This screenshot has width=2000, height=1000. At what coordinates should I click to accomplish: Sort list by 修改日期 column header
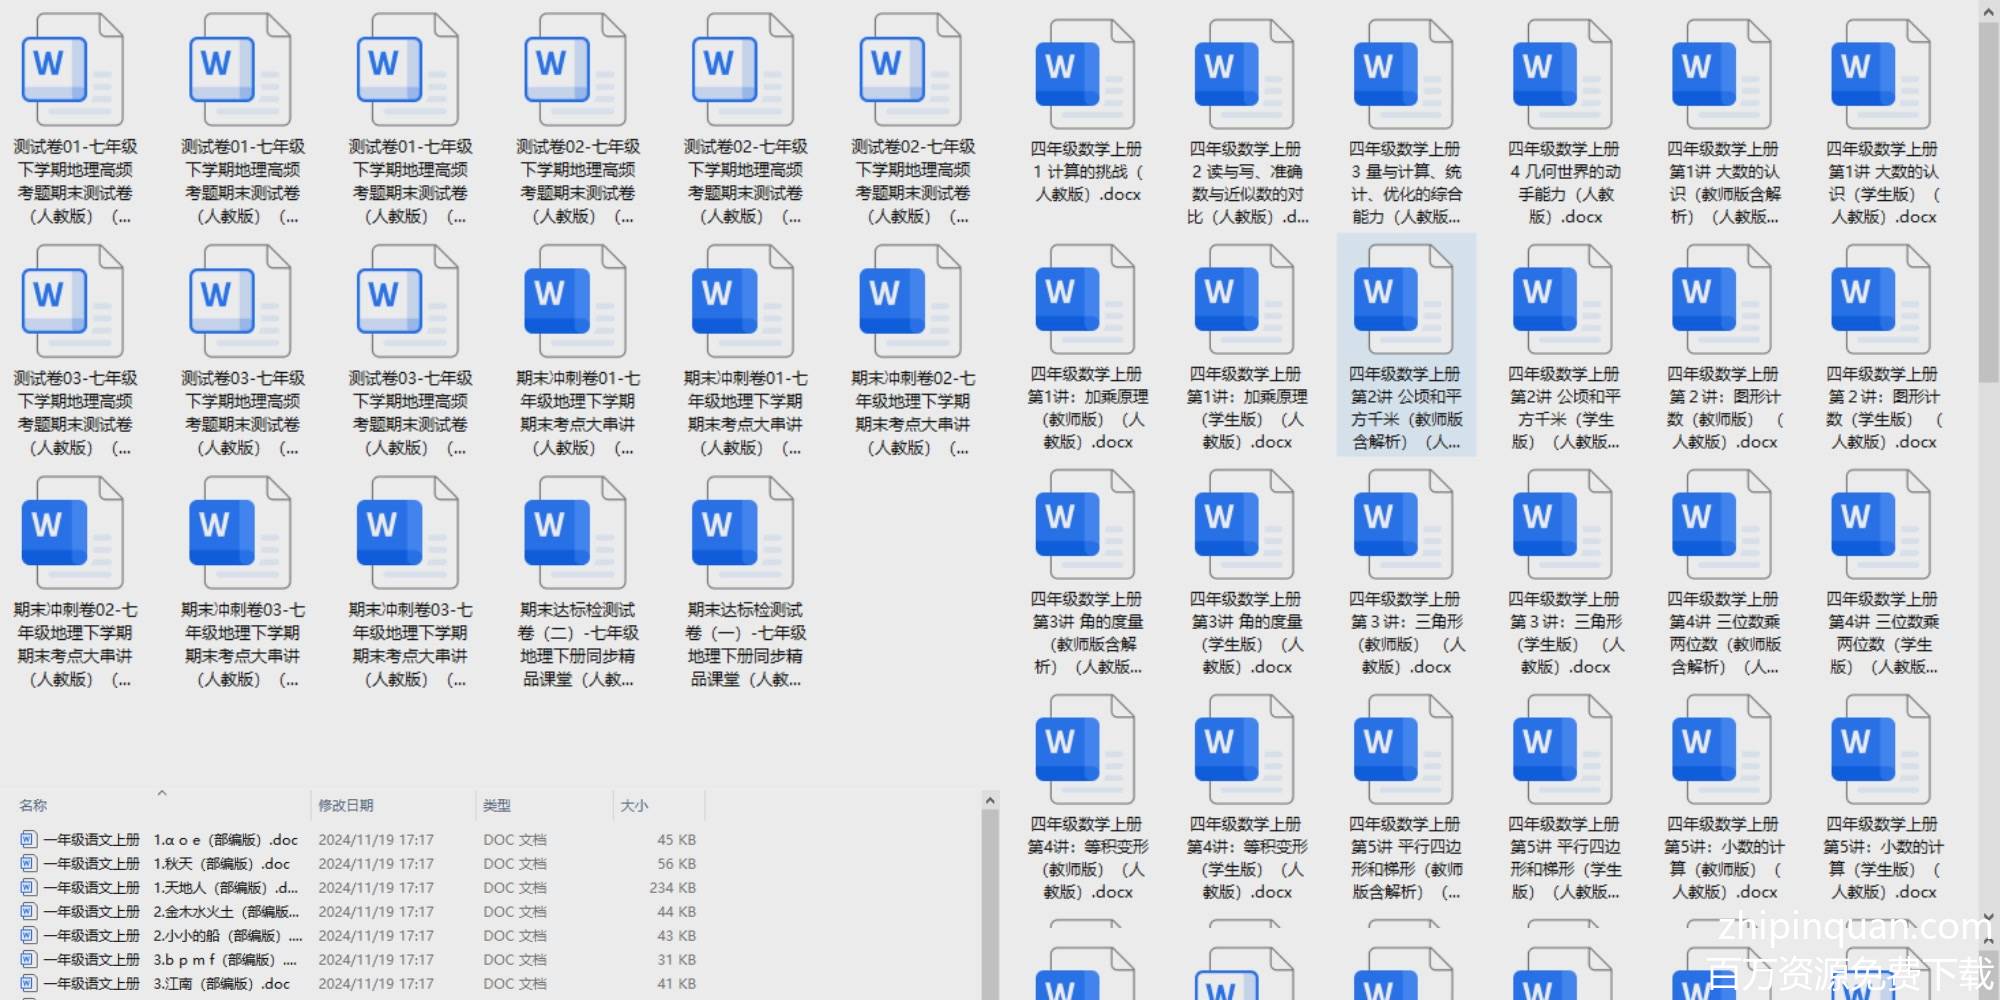(x=346, y=806)
